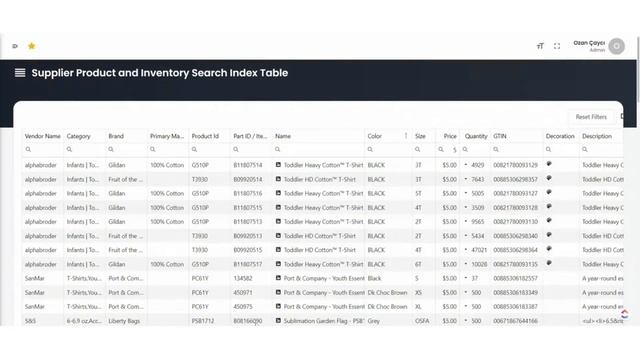Expand quantity arrow next to 47021
Image resolution: width=640 pixels, height=360 pixels.
point(466,250)
